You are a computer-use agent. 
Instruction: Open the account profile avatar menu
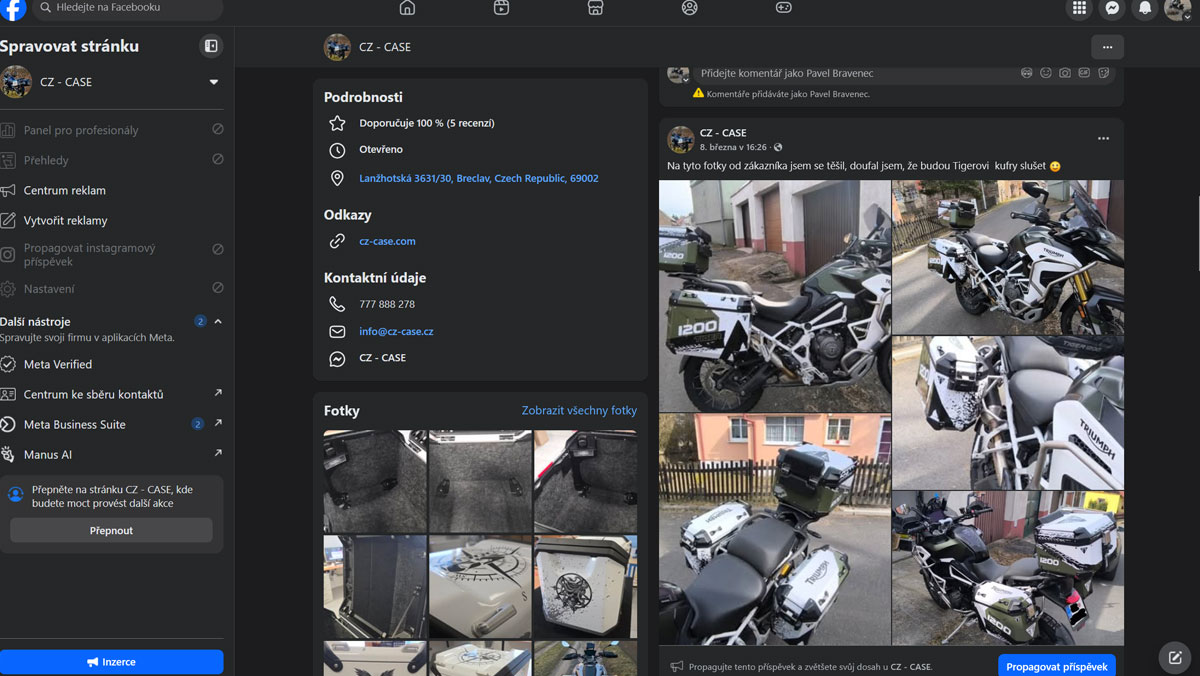tap(1178, 8)
